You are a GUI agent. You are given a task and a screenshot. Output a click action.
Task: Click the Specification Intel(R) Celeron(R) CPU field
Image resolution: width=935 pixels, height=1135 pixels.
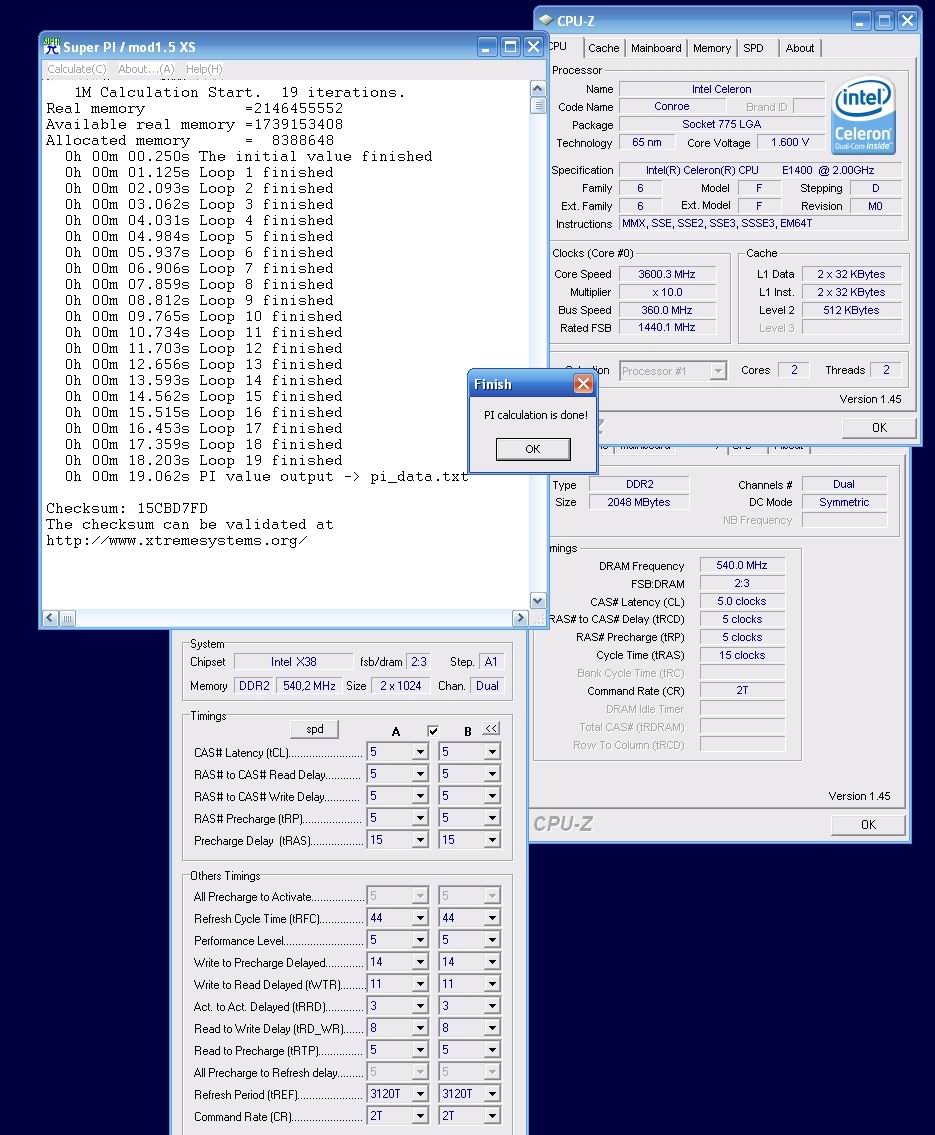(x=761, y=170)
